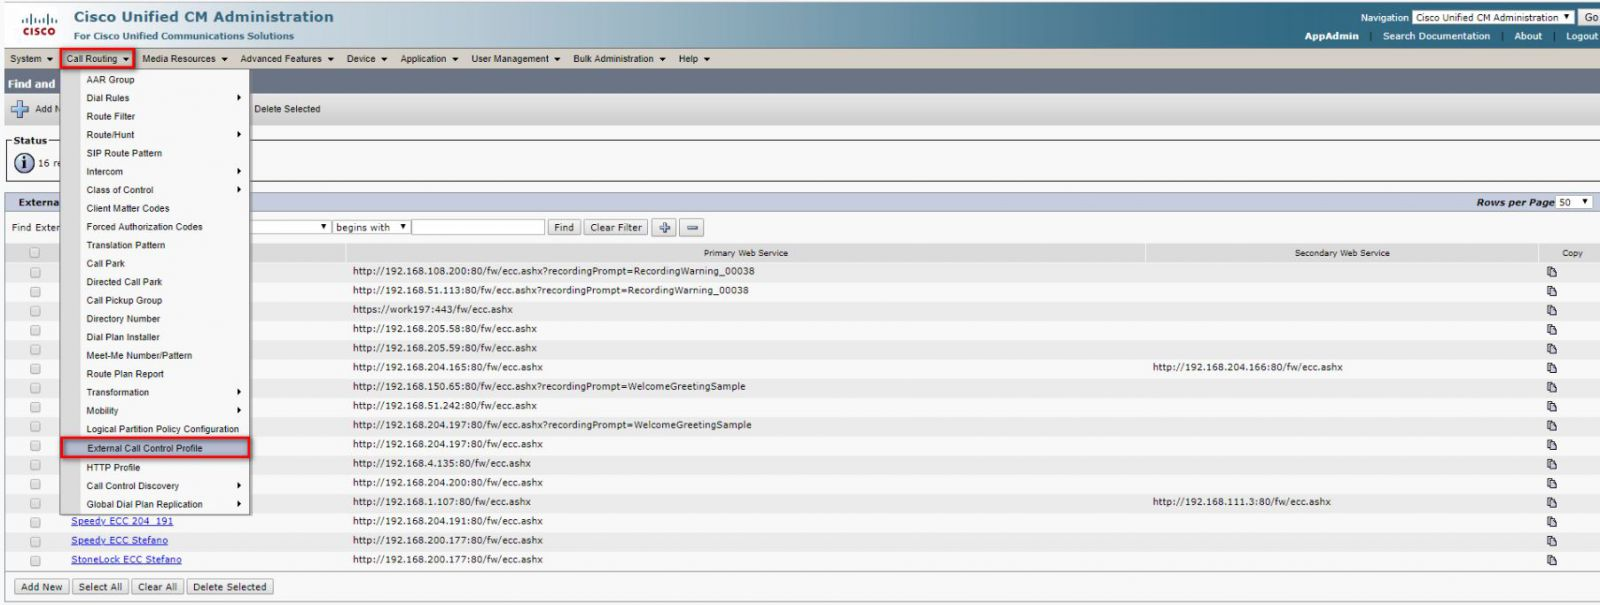This screenshot has height=605, width=1600.
Task: Click copy icon for https://work197 row
Action: tap(1551, 310)
